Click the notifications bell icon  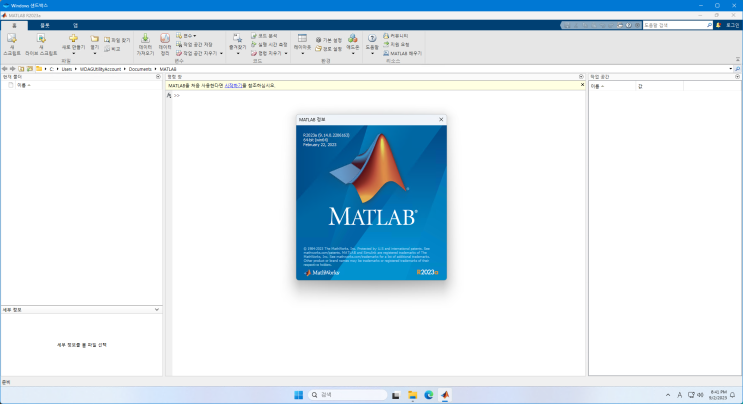(718, 25)
